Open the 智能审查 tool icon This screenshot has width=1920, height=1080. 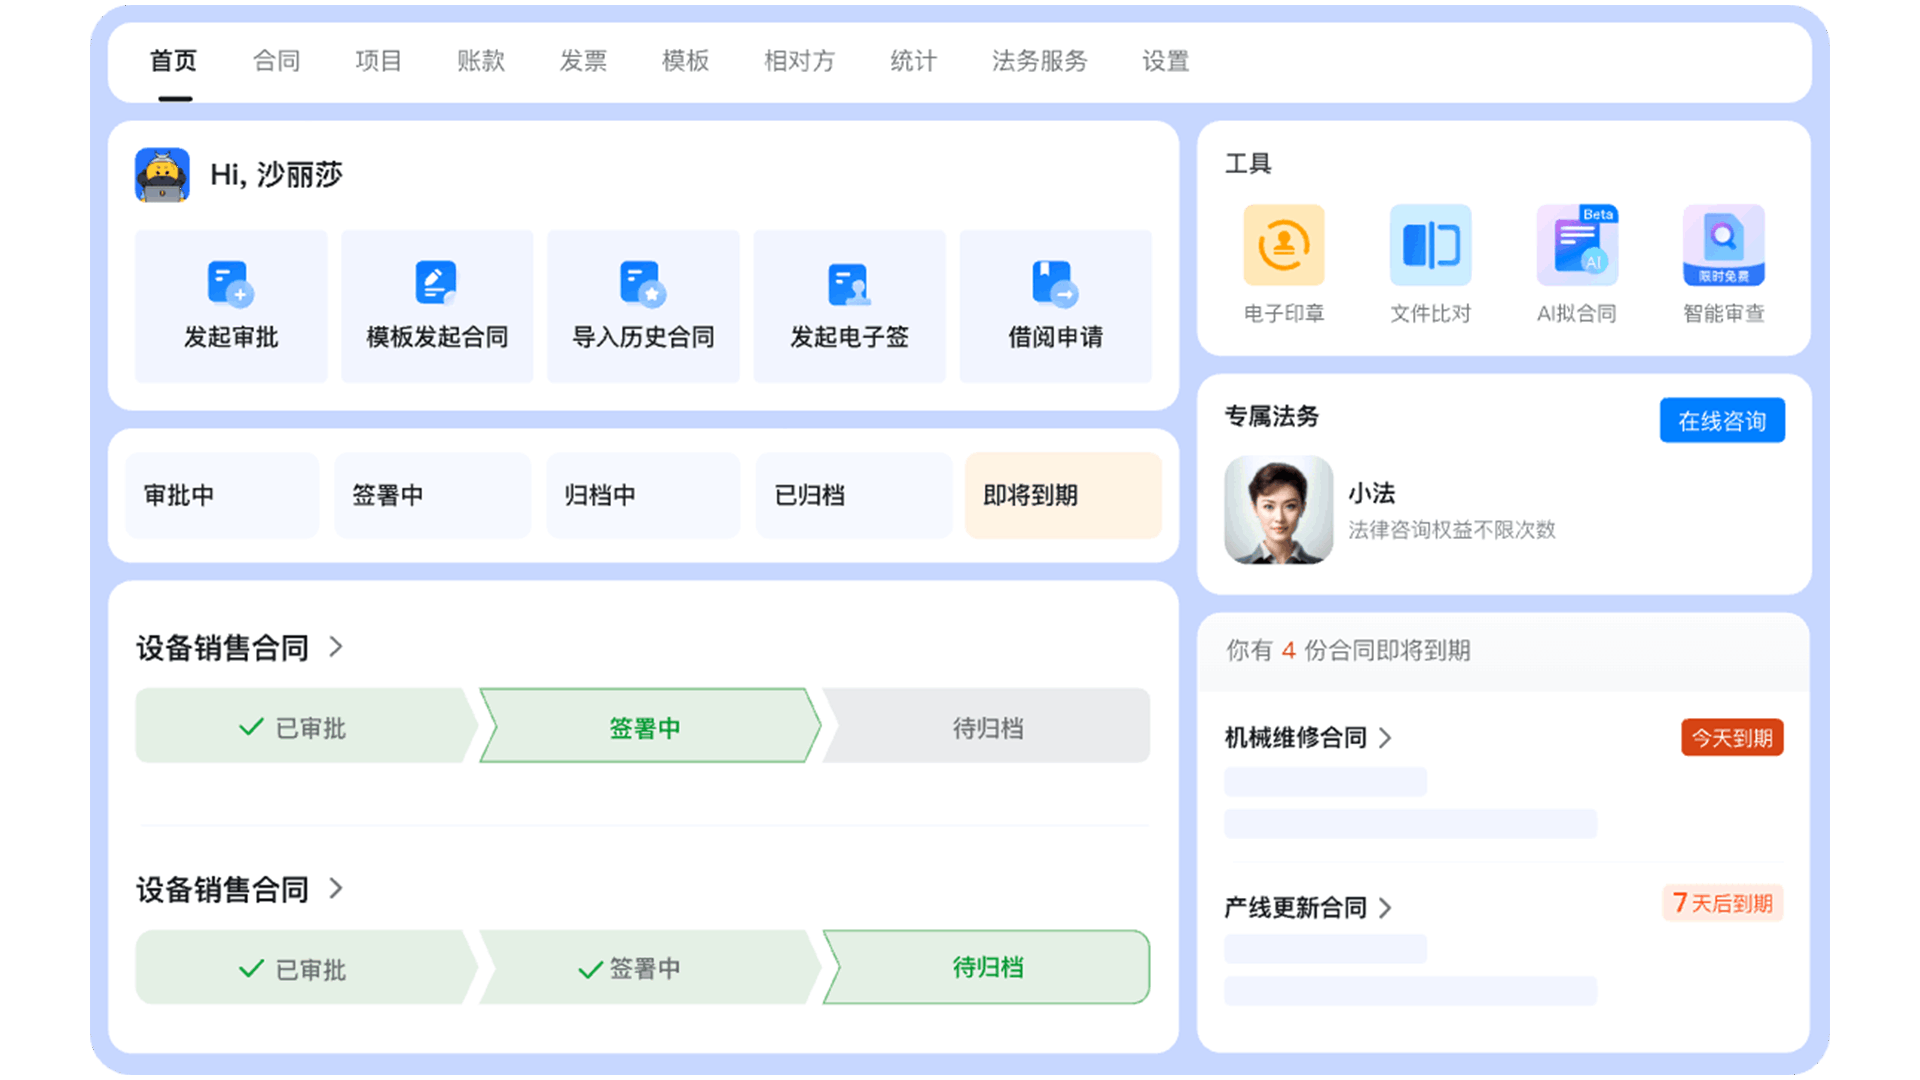click(x=1723, y=246)
